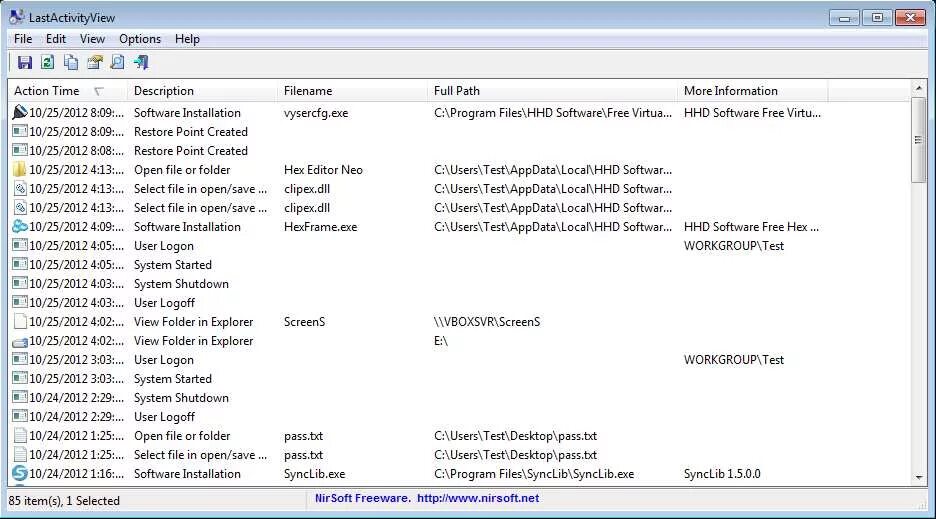Select the Restore Point Created 8:08 row

(460, 151)
